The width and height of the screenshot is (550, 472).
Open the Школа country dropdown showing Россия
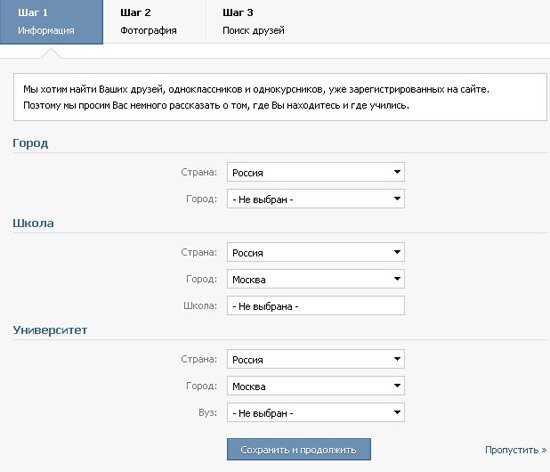(x=316, y=252)
